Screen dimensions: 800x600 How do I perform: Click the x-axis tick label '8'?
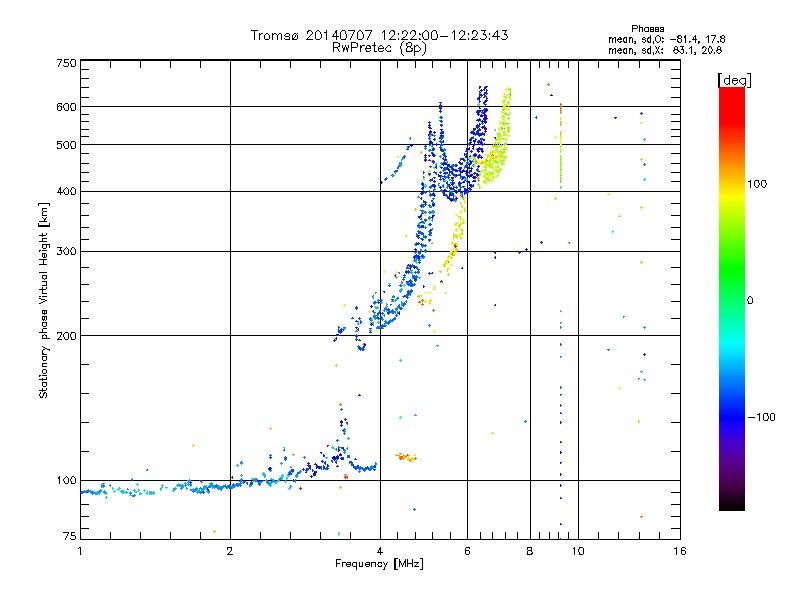[530, 551]
